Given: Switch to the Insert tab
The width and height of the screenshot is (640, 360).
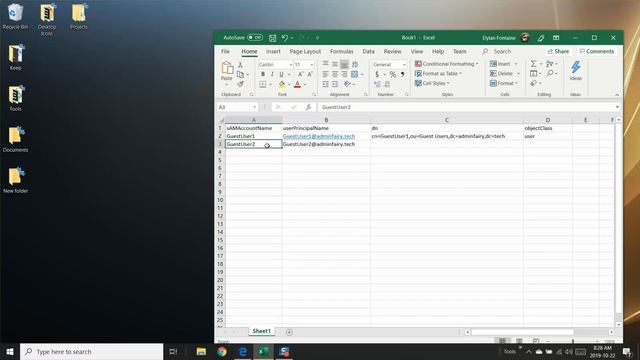Looking at the screenshot, I should [273, 51].
